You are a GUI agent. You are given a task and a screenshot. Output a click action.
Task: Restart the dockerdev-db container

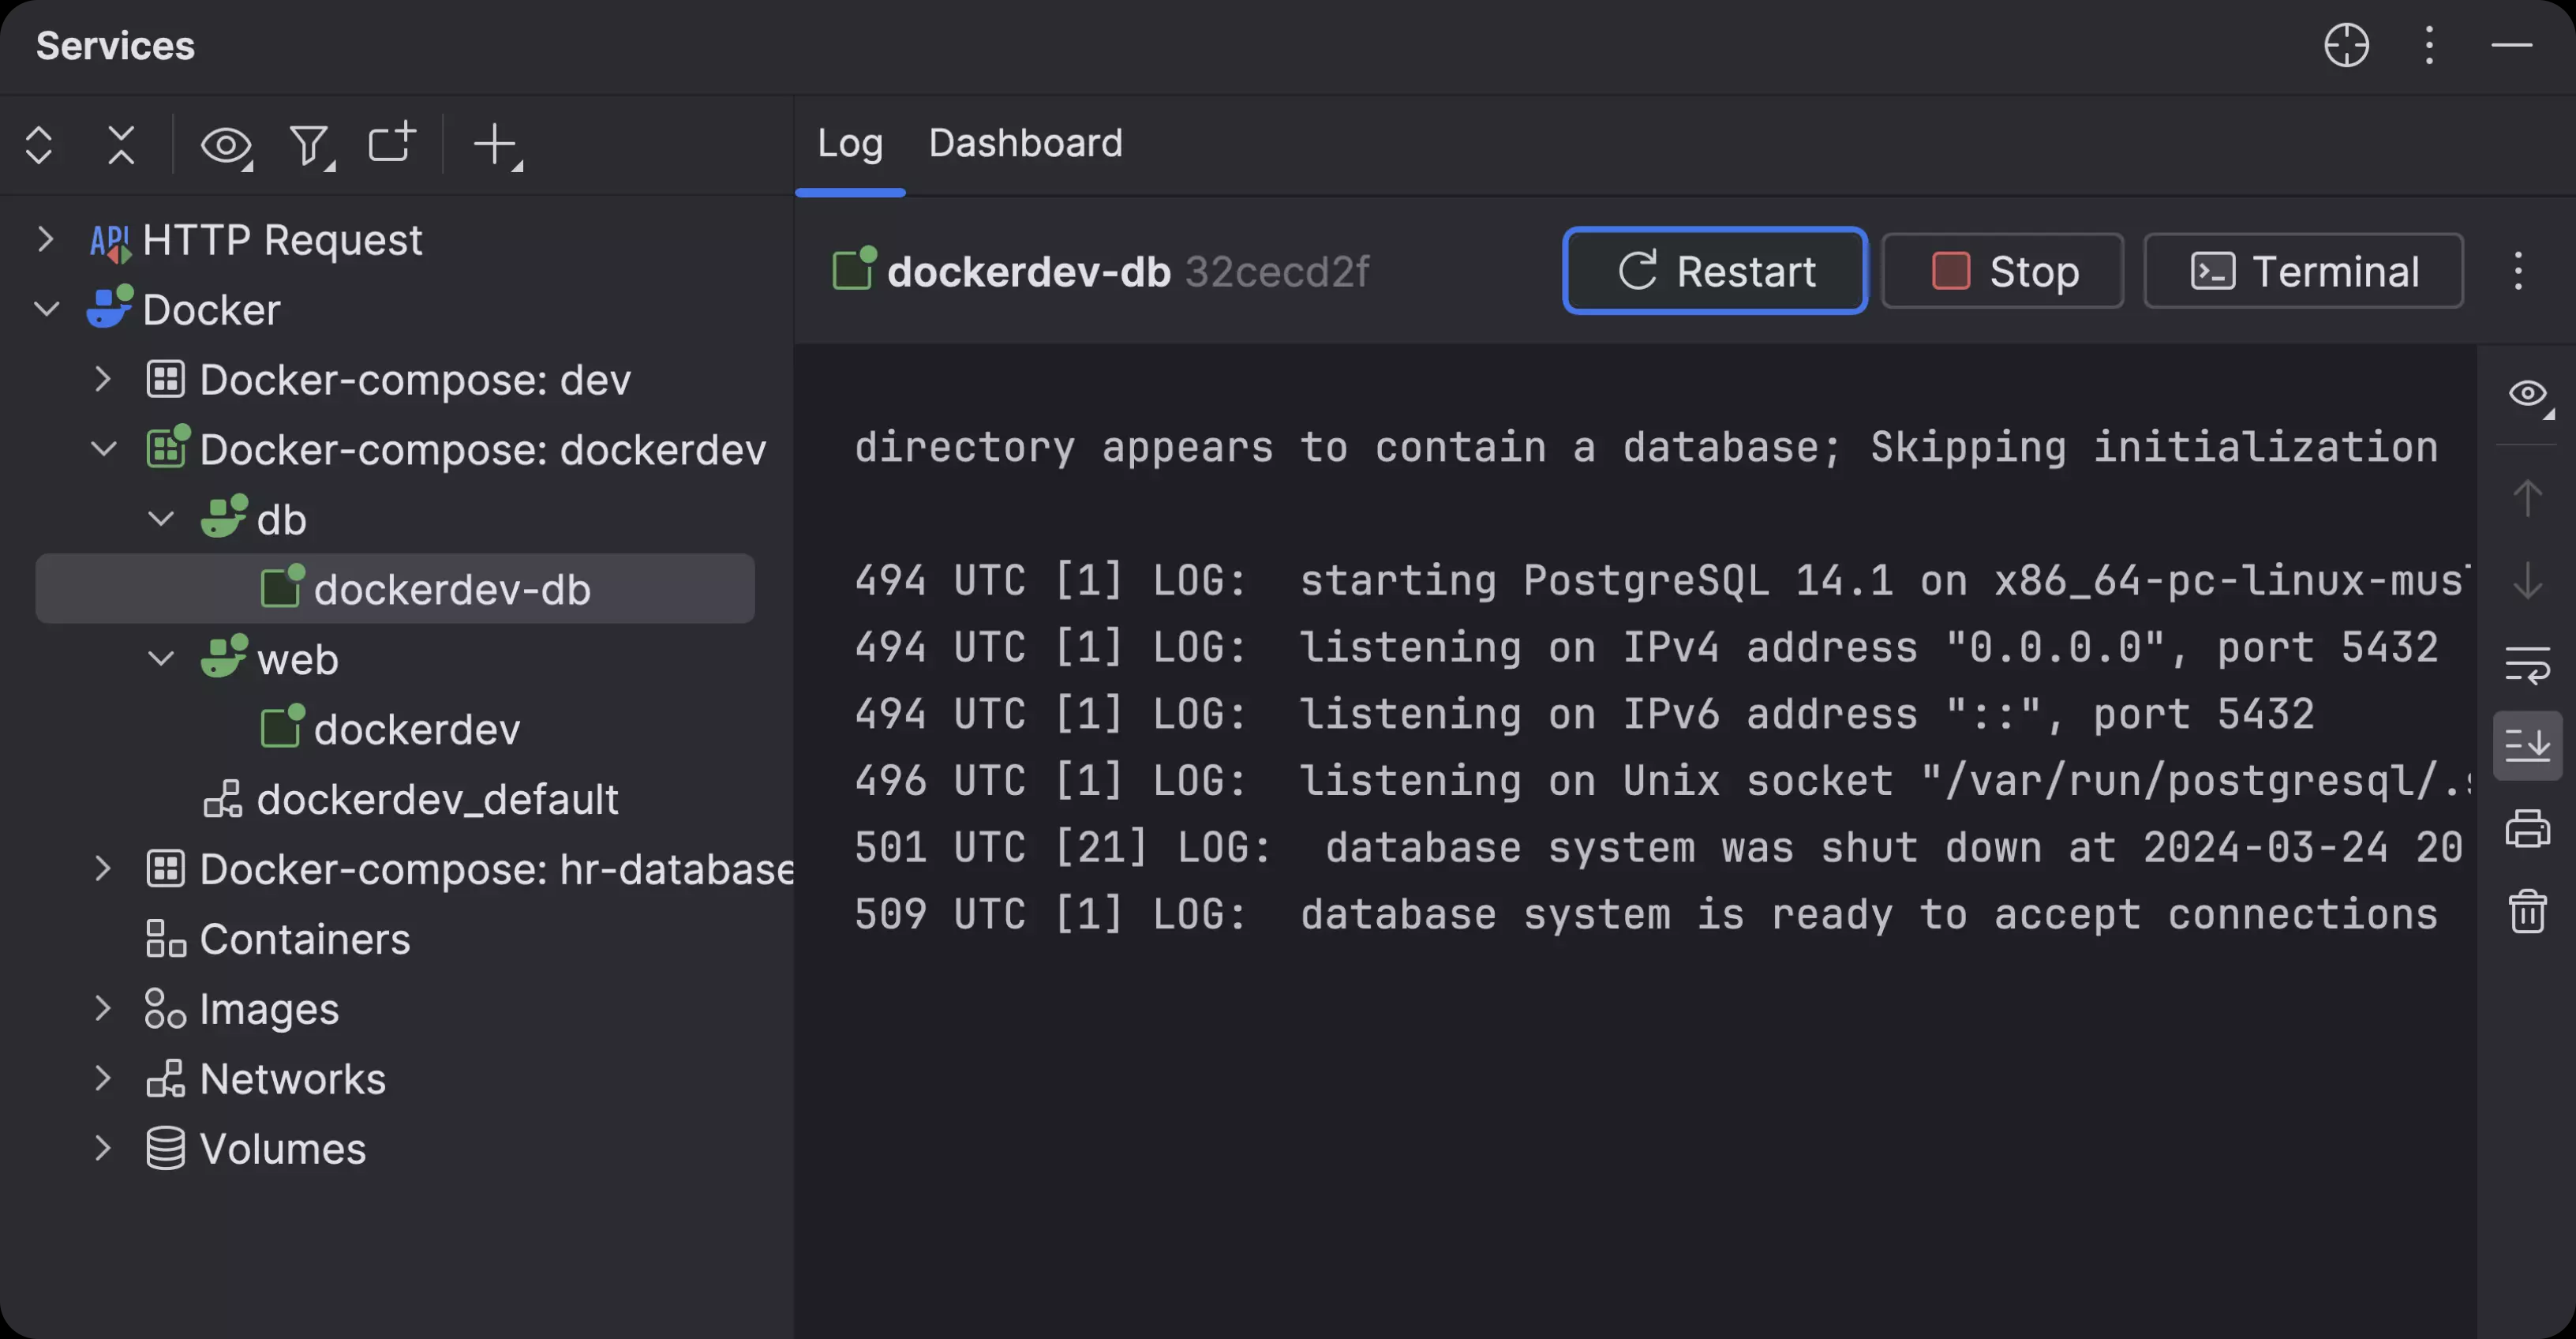[x=1714, y=271]
